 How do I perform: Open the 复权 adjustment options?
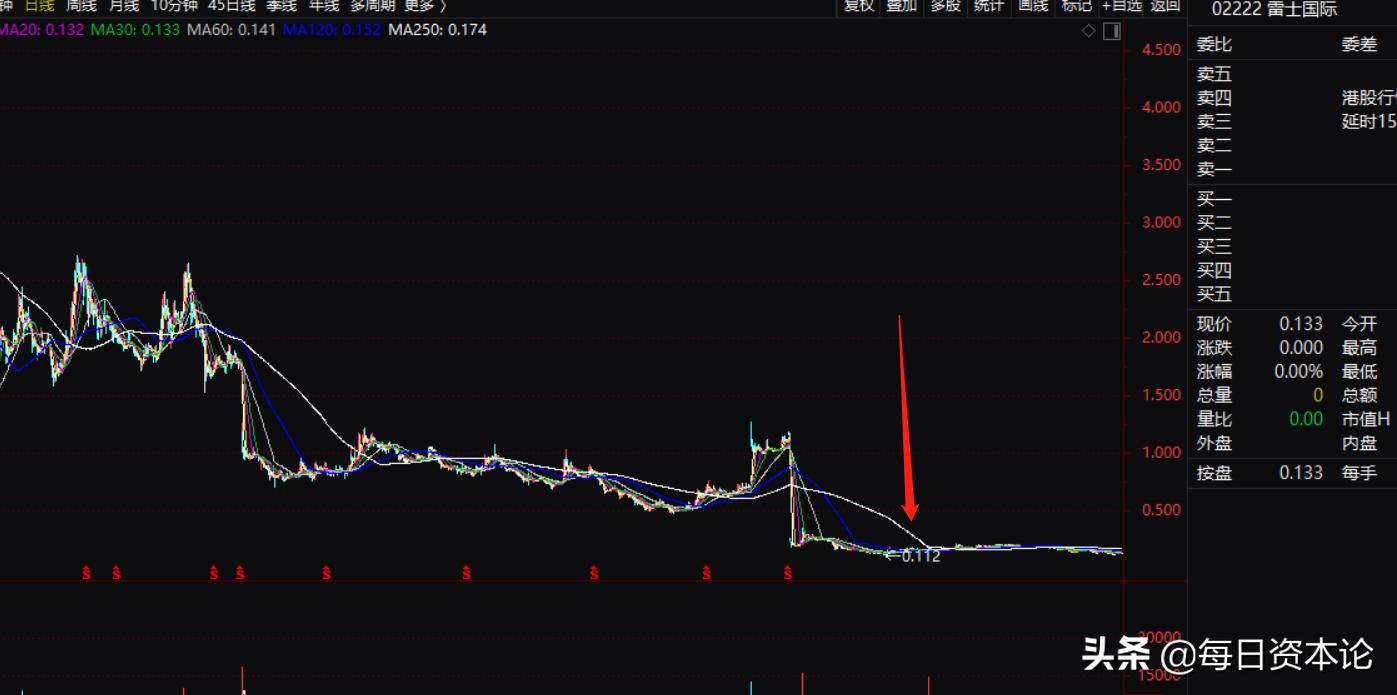pyautogui.click(x=858, y=6)
